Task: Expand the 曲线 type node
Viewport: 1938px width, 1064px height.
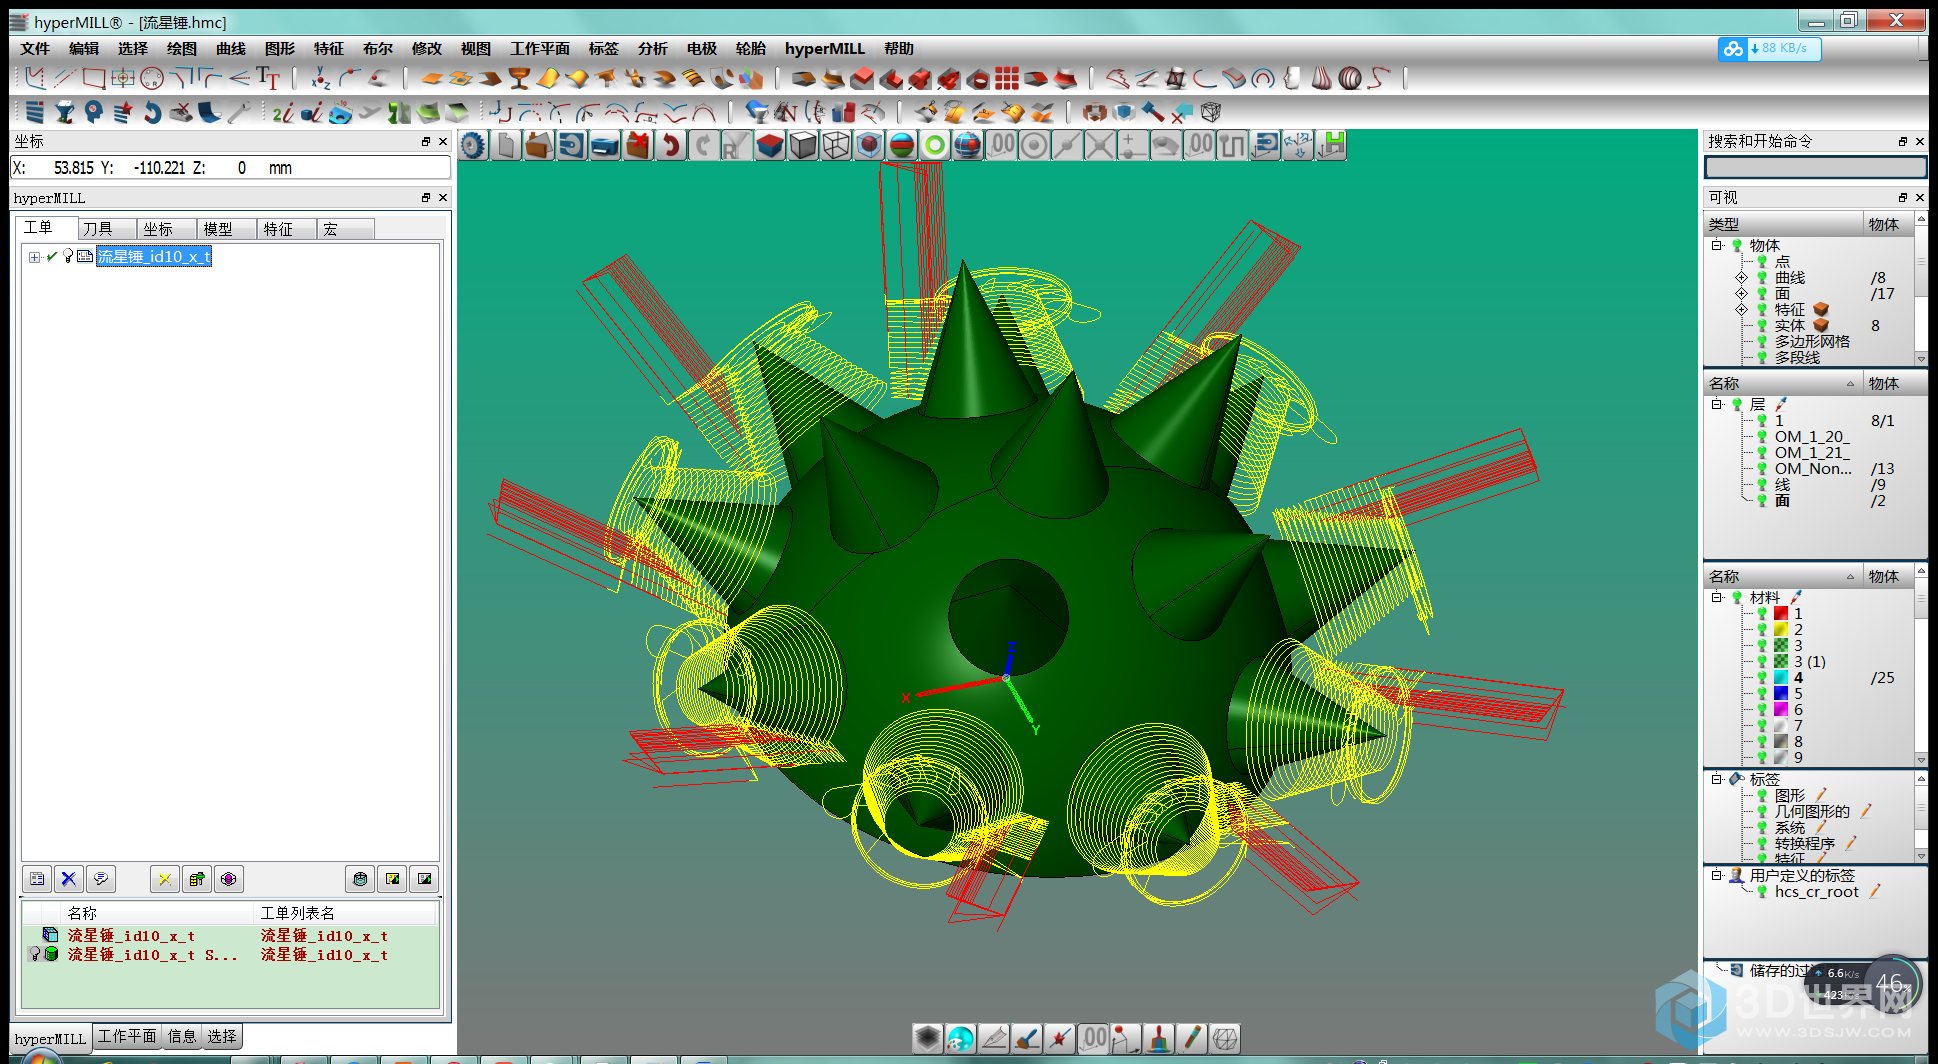Action: pos(1741,278)
